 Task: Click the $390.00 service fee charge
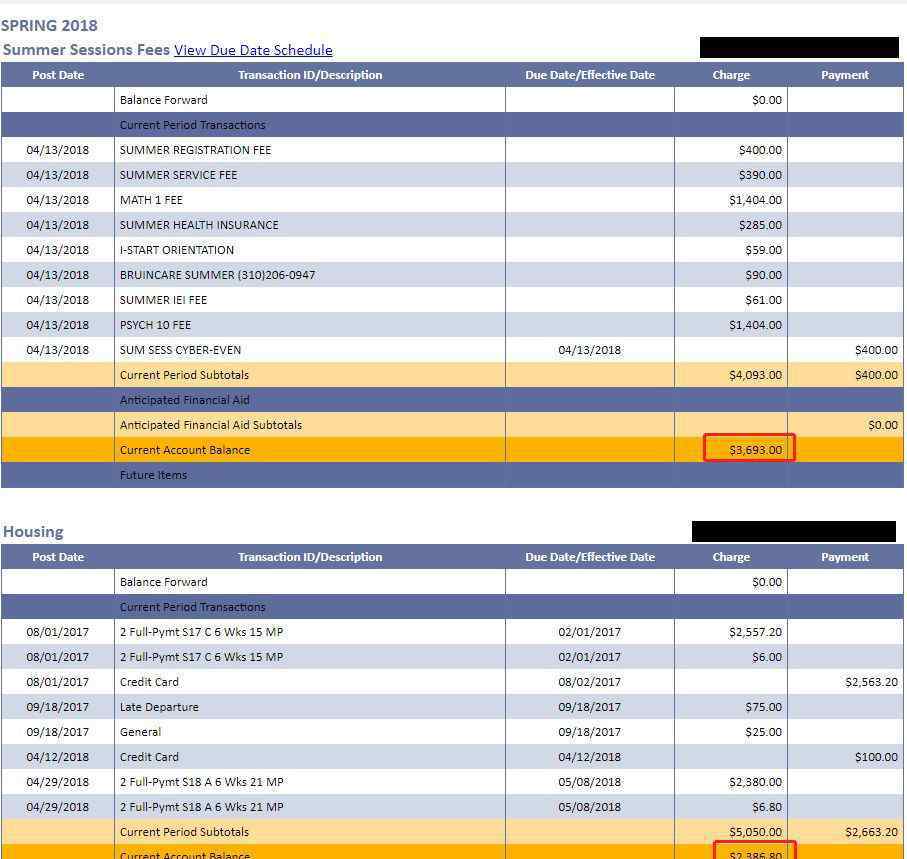click(x=760, y=175)
